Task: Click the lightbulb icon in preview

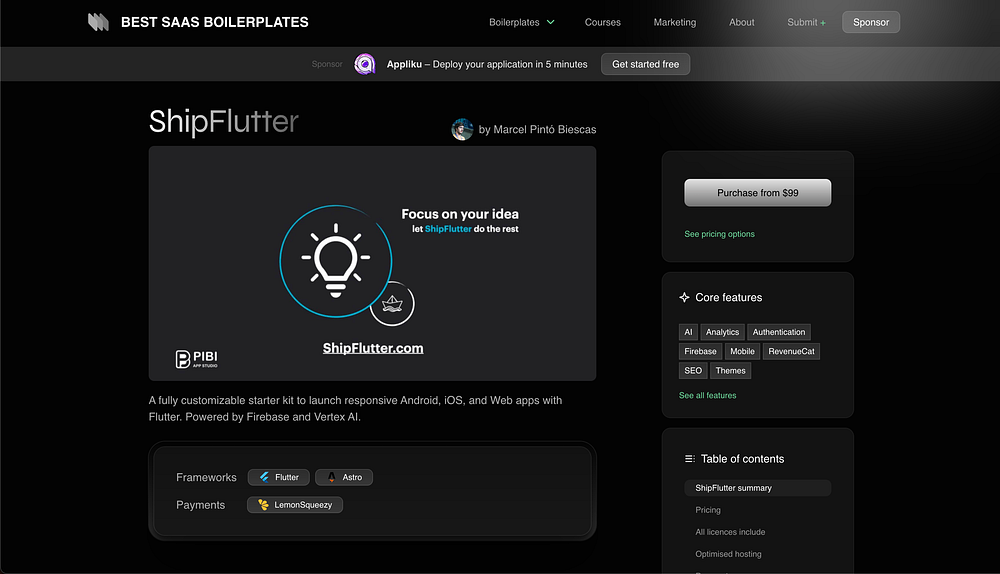Action: tap(335, 261)
